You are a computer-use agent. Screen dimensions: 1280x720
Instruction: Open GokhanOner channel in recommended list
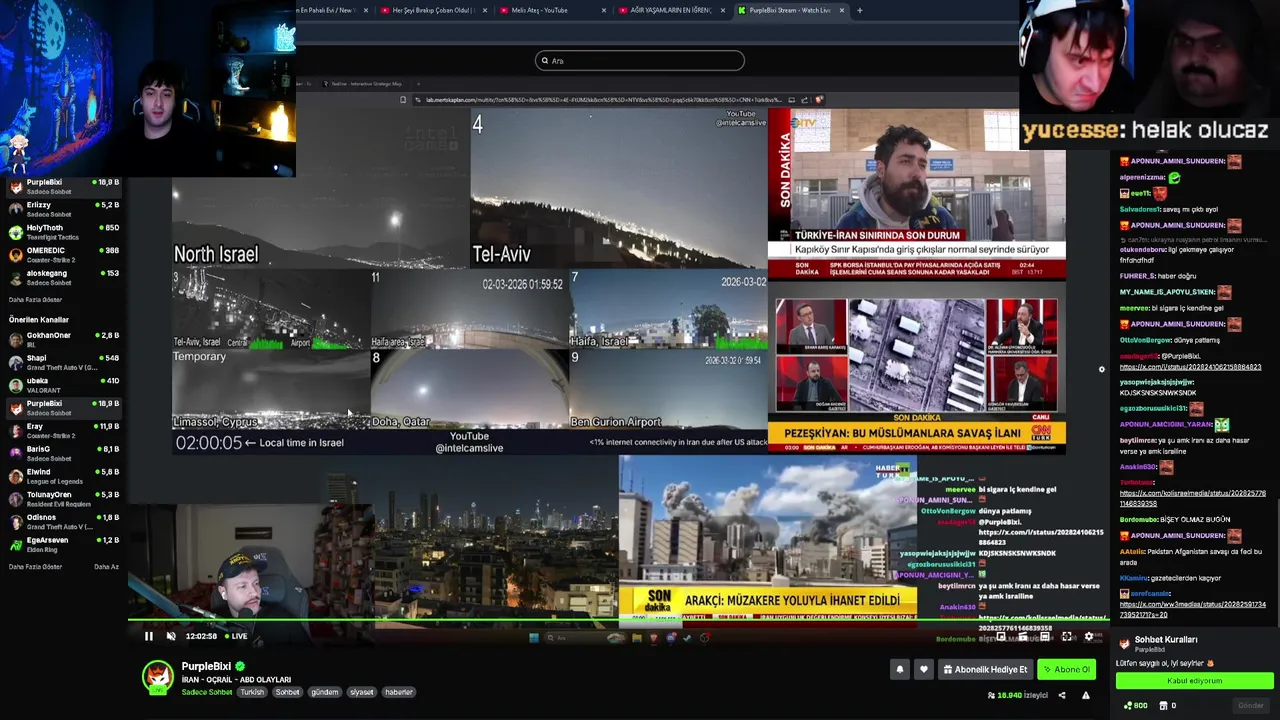tap(64, 340)
